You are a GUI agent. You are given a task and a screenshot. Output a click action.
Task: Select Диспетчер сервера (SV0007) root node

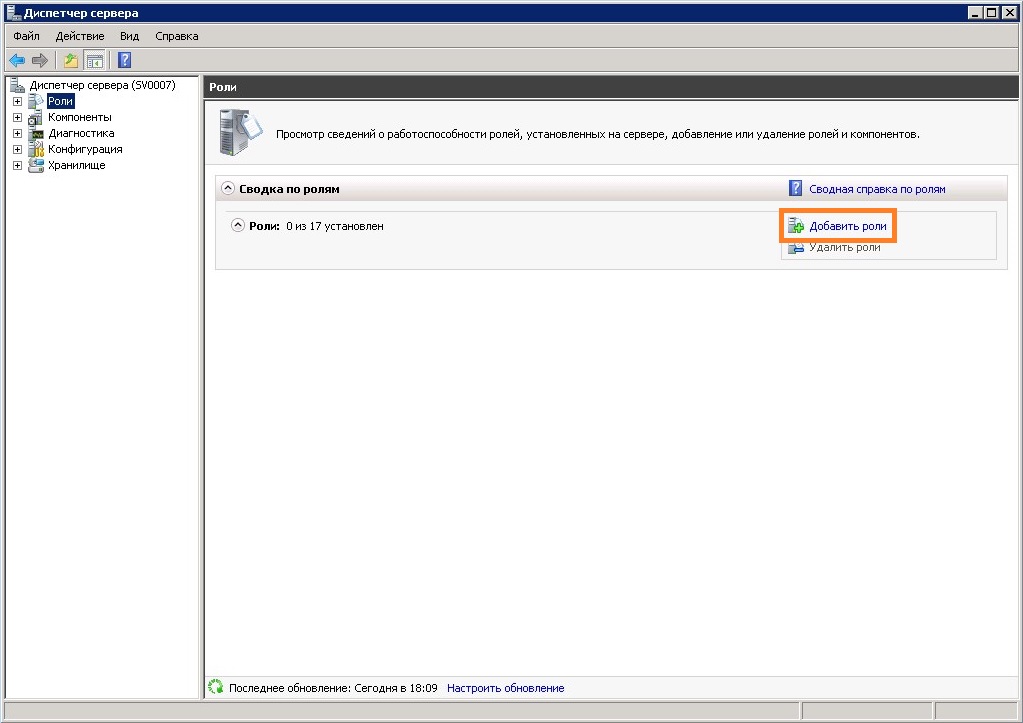pos(102,85)
